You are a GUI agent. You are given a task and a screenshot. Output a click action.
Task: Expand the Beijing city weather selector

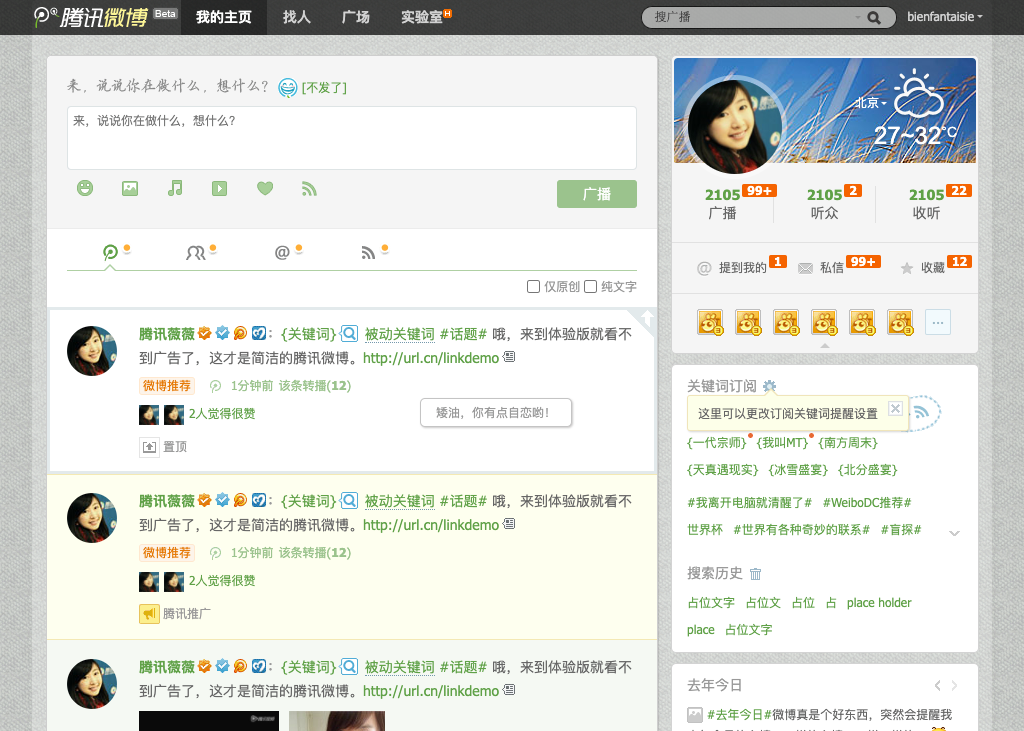(870, 103)
